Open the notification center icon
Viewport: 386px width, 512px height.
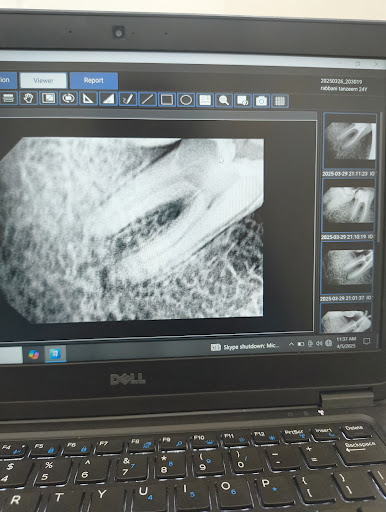[x=367, y=341]
